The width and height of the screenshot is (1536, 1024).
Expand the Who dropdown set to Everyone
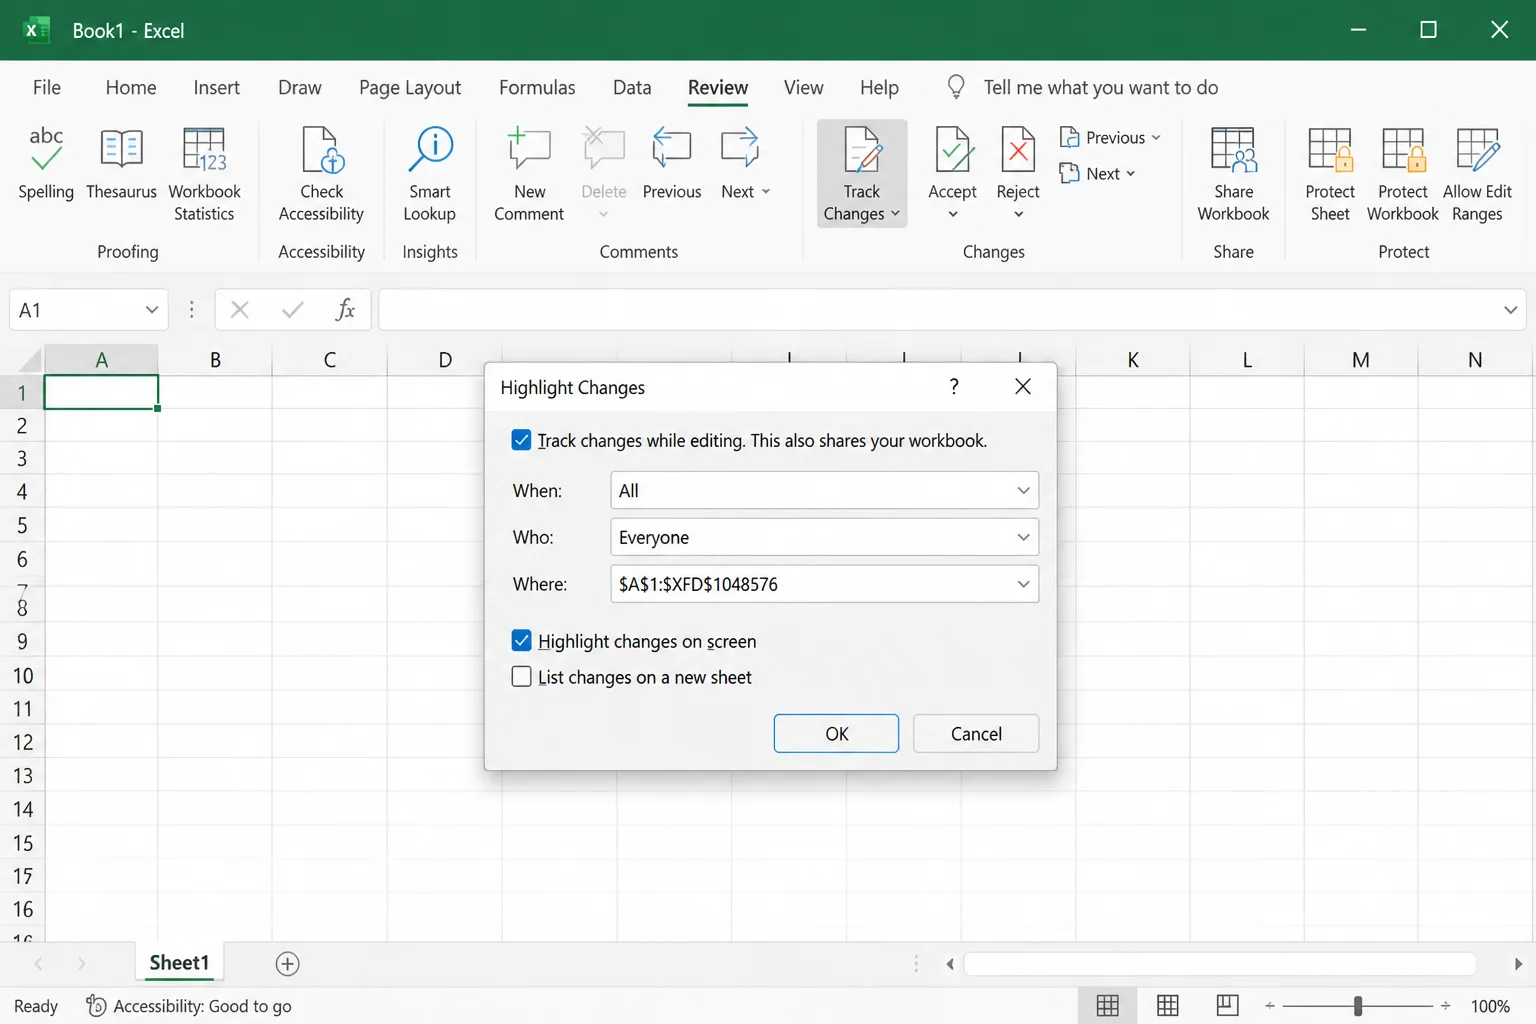(1023, 537)
